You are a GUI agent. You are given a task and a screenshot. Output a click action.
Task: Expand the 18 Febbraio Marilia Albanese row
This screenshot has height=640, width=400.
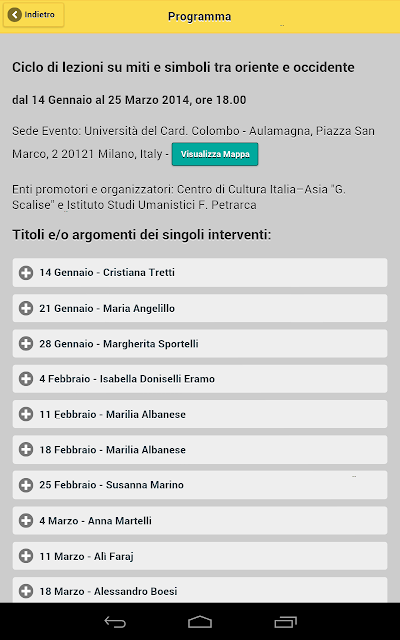pos(200,449)
